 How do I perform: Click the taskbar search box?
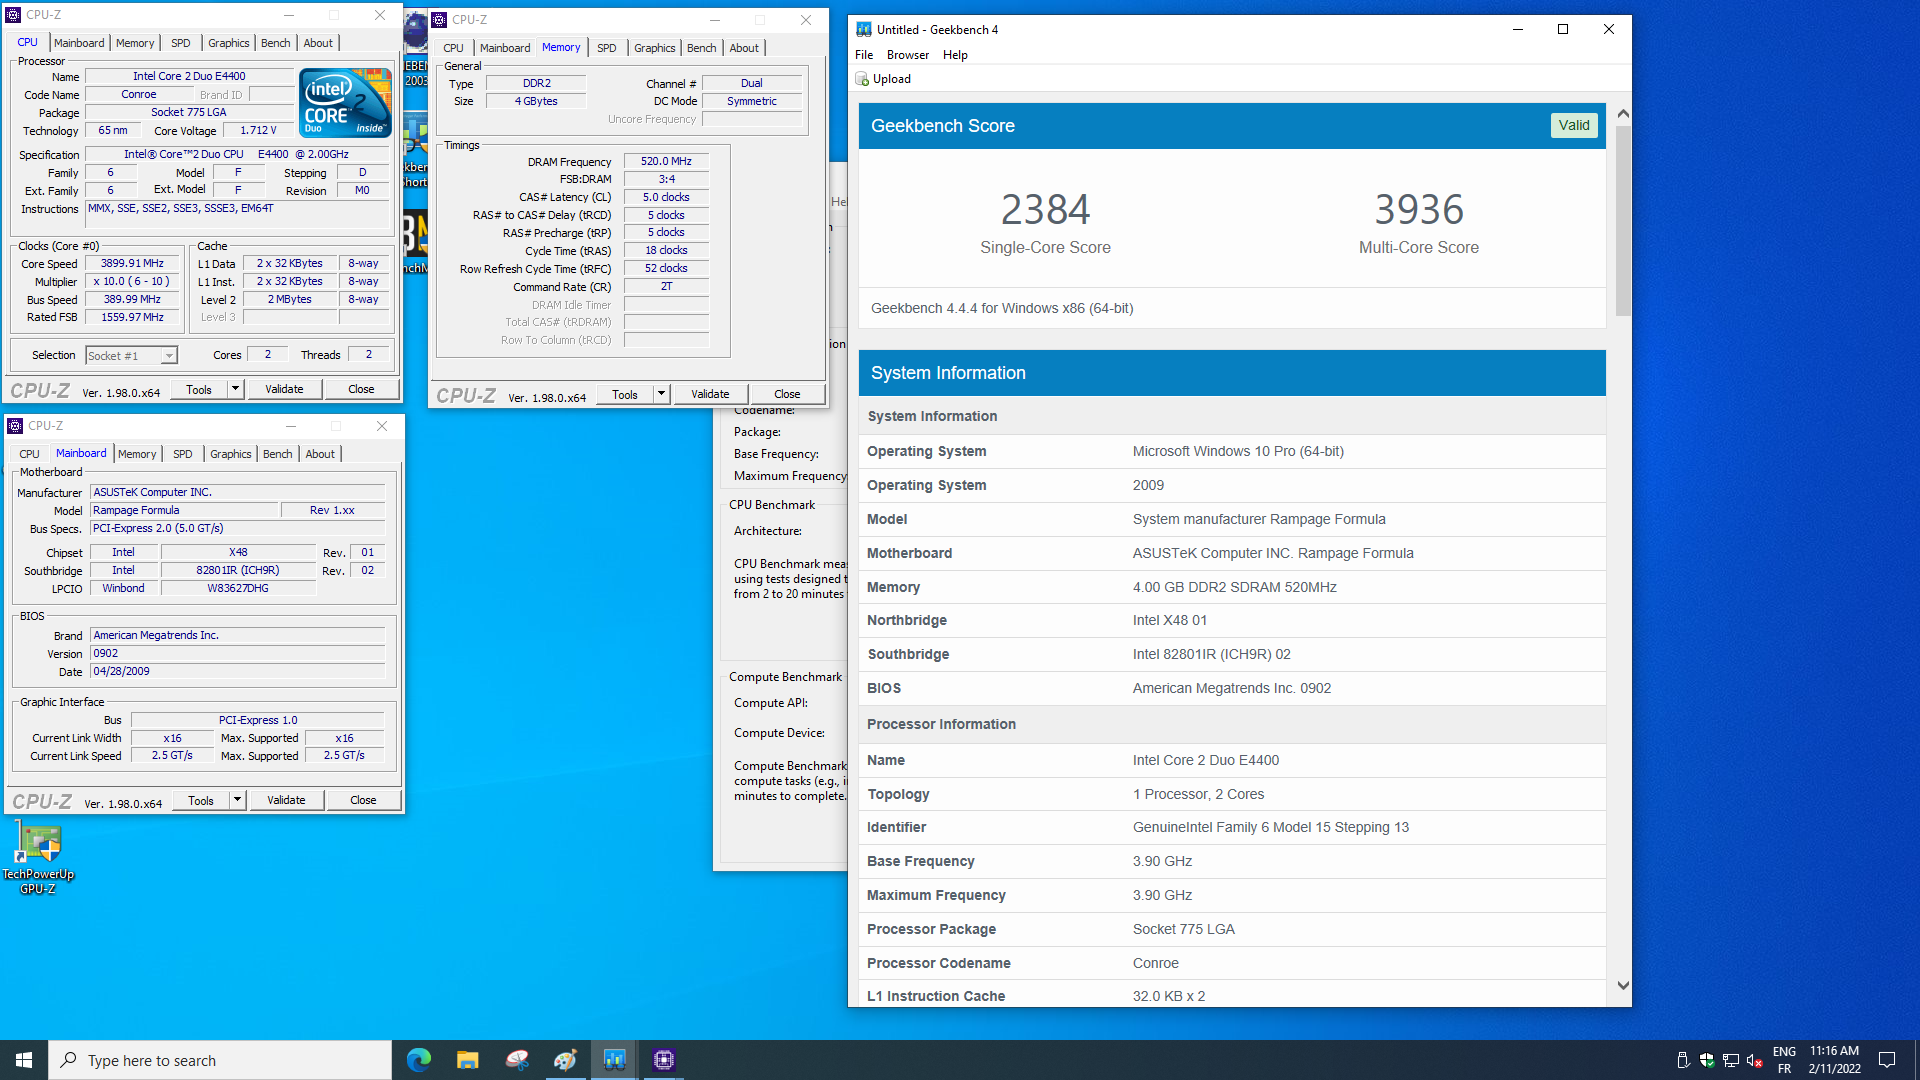tap(220, 1060)
